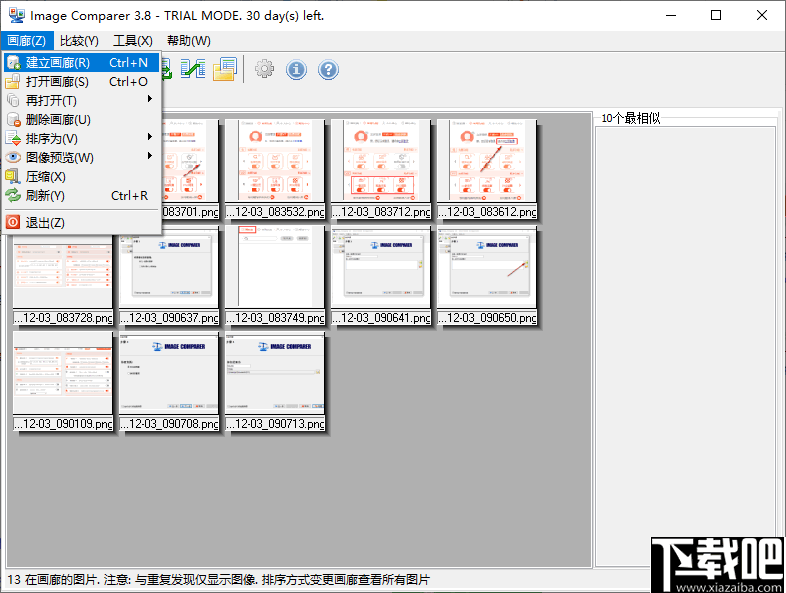Choose 压缩(X) compress gallery entry

click(x=81, y=177)
